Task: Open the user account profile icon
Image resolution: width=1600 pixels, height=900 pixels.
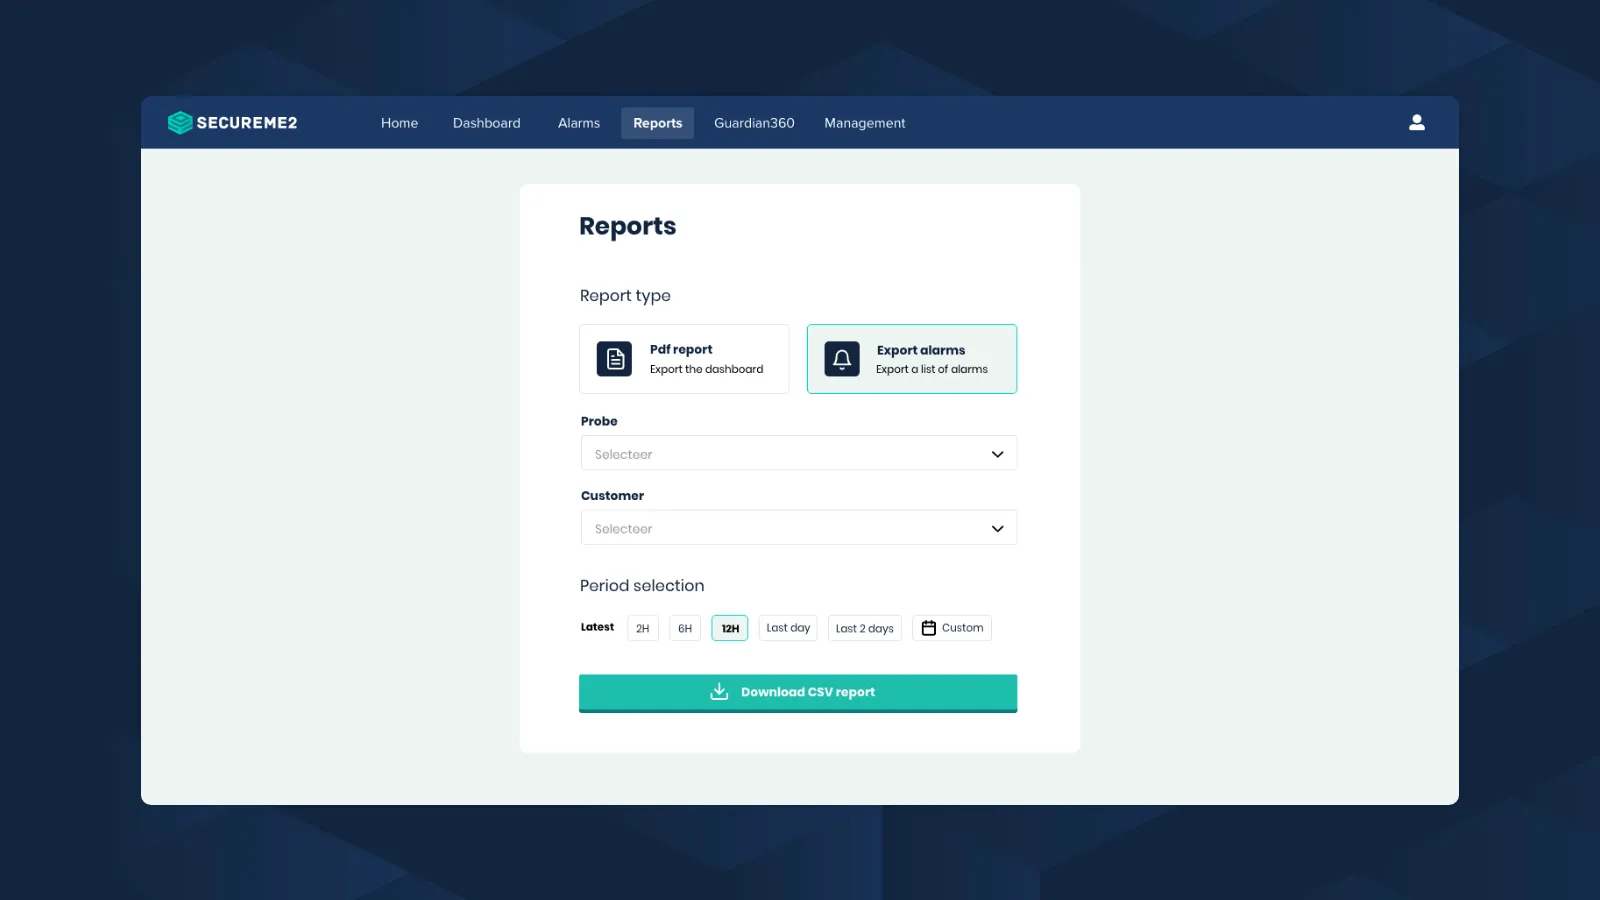Action: click(x=1417, y=122)
